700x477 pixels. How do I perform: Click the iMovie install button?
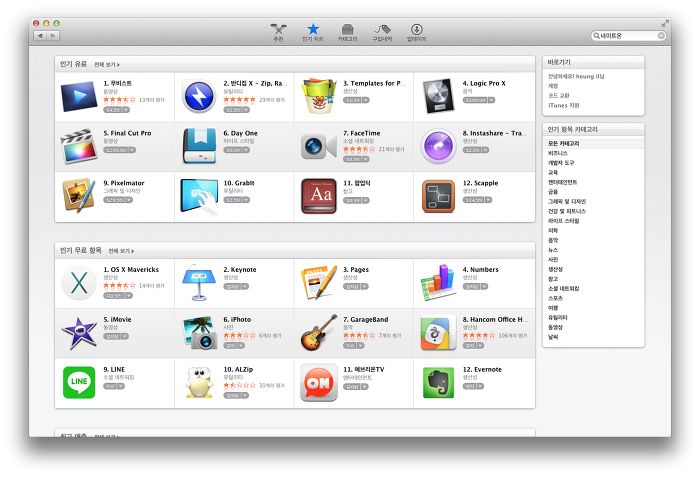(x=112, y=336)
